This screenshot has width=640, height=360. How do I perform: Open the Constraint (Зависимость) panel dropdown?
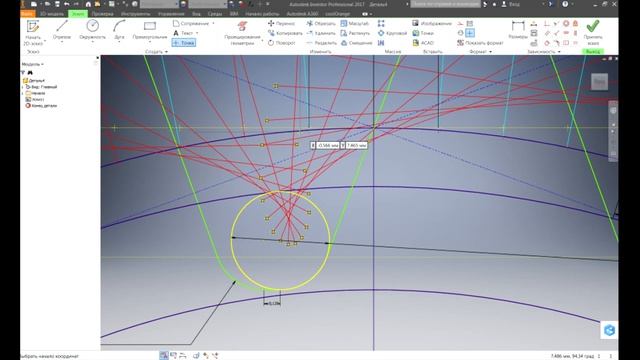(544, 52)
